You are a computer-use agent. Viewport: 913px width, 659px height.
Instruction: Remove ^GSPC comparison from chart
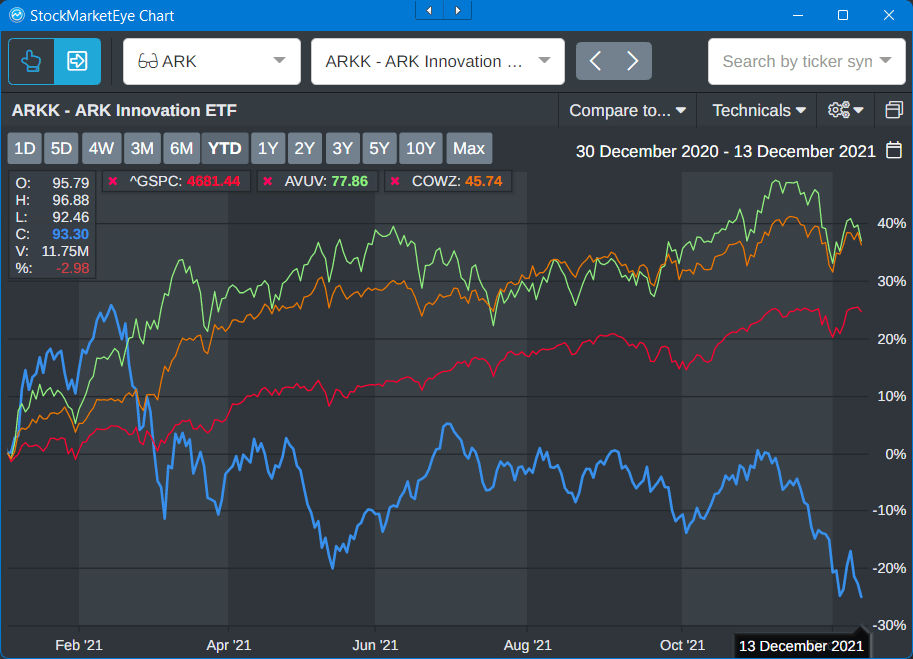[114, 181]
